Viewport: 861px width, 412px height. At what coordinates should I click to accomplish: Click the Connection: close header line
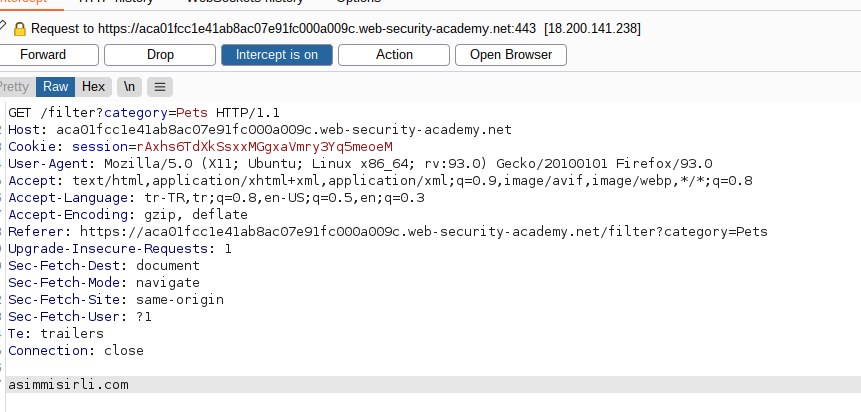pyautogui.click(x=76, y=350)
